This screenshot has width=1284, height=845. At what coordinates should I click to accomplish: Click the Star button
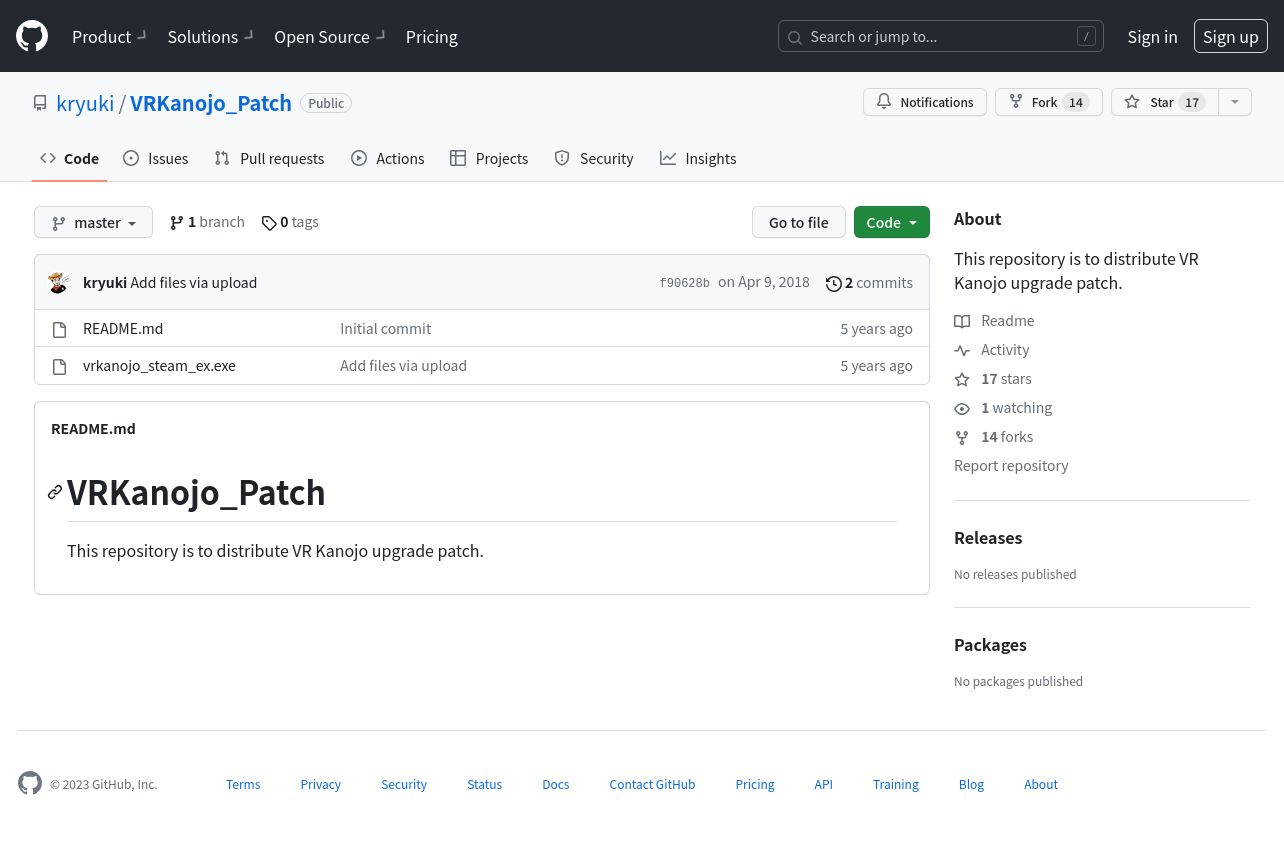point(1164,102)
